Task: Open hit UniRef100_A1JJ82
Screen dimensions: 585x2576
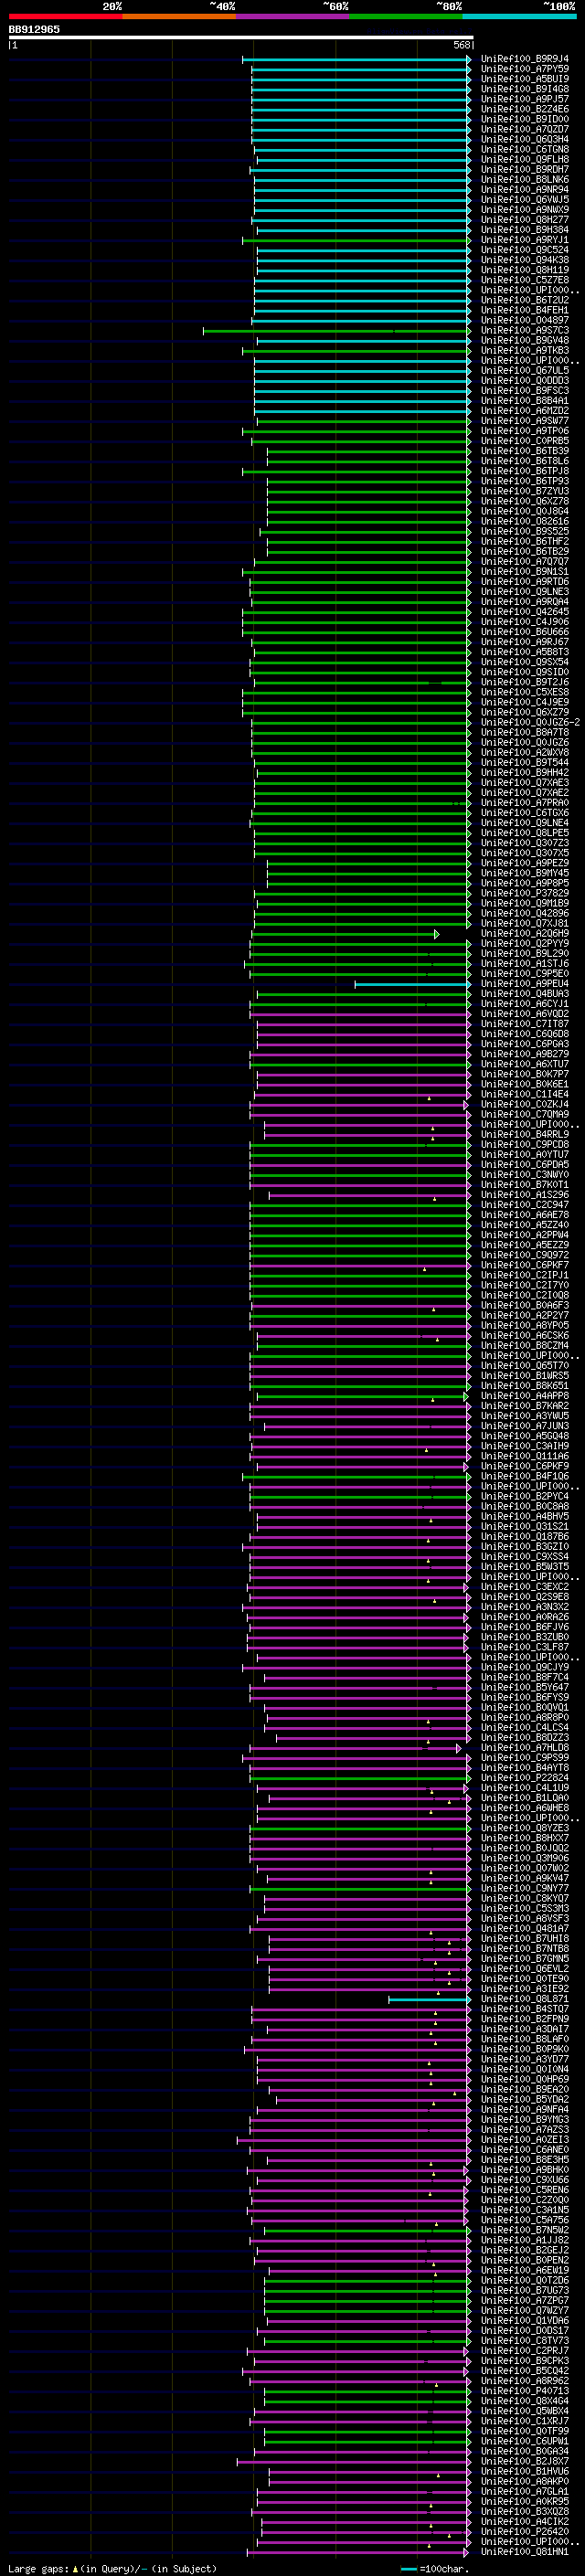Action: pos(524,2240)
